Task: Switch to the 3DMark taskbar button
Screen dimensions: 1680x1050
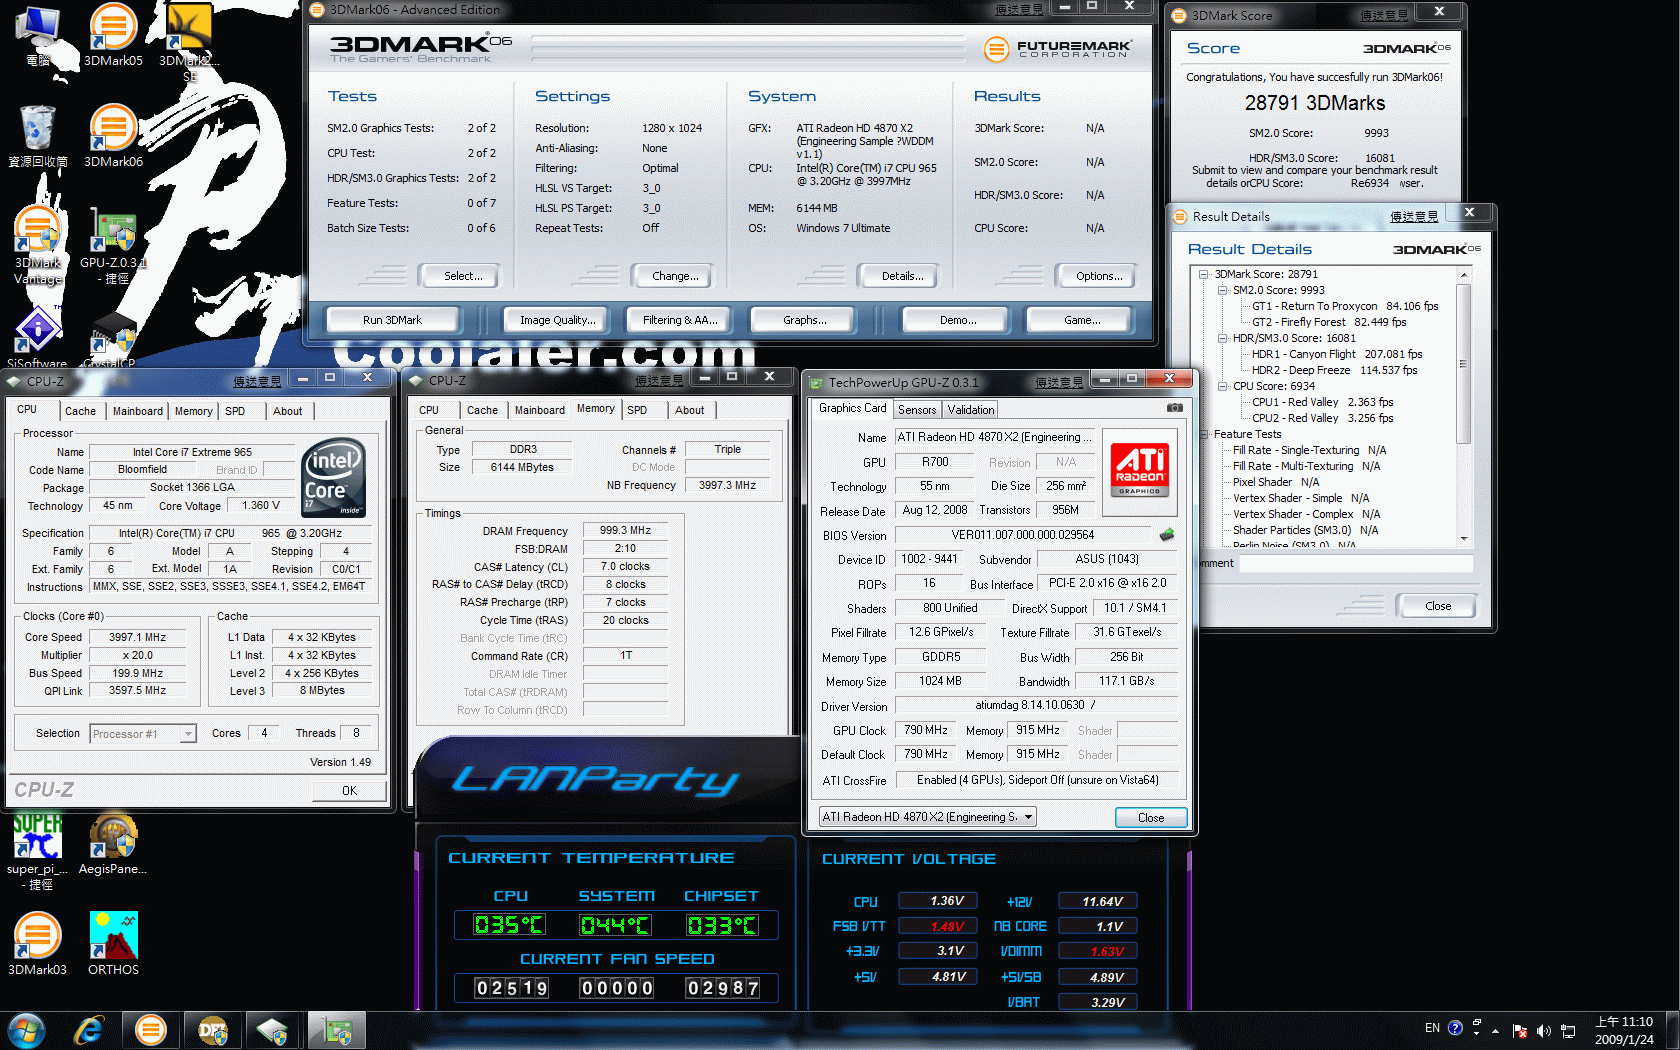Action: coord(151,1030)
